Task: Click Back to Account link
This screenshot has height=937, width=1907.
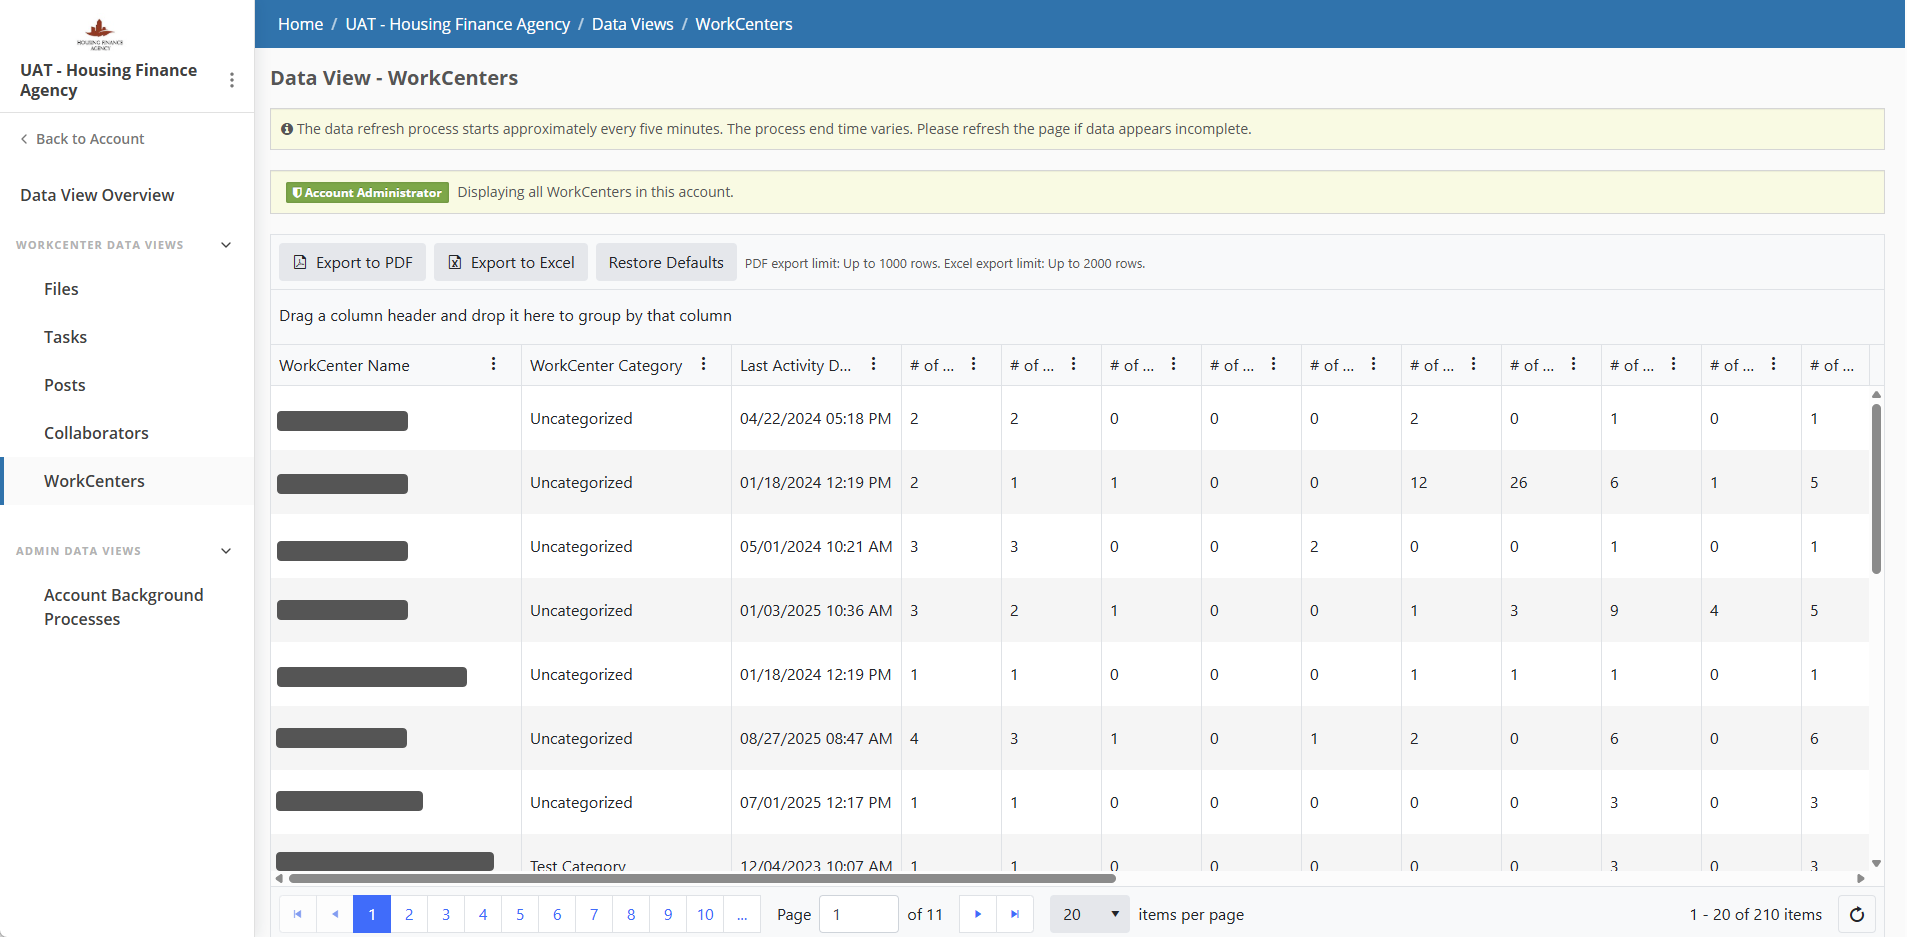Action: [x=82, y=139]
